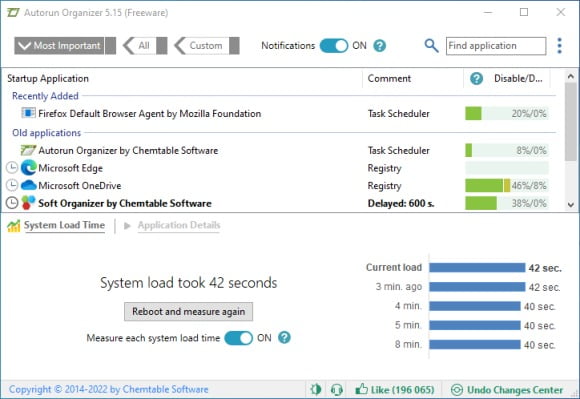This screenshot has height=399, width=580.
Task: Open the three-dot options menu
Action: click(559, 46)
